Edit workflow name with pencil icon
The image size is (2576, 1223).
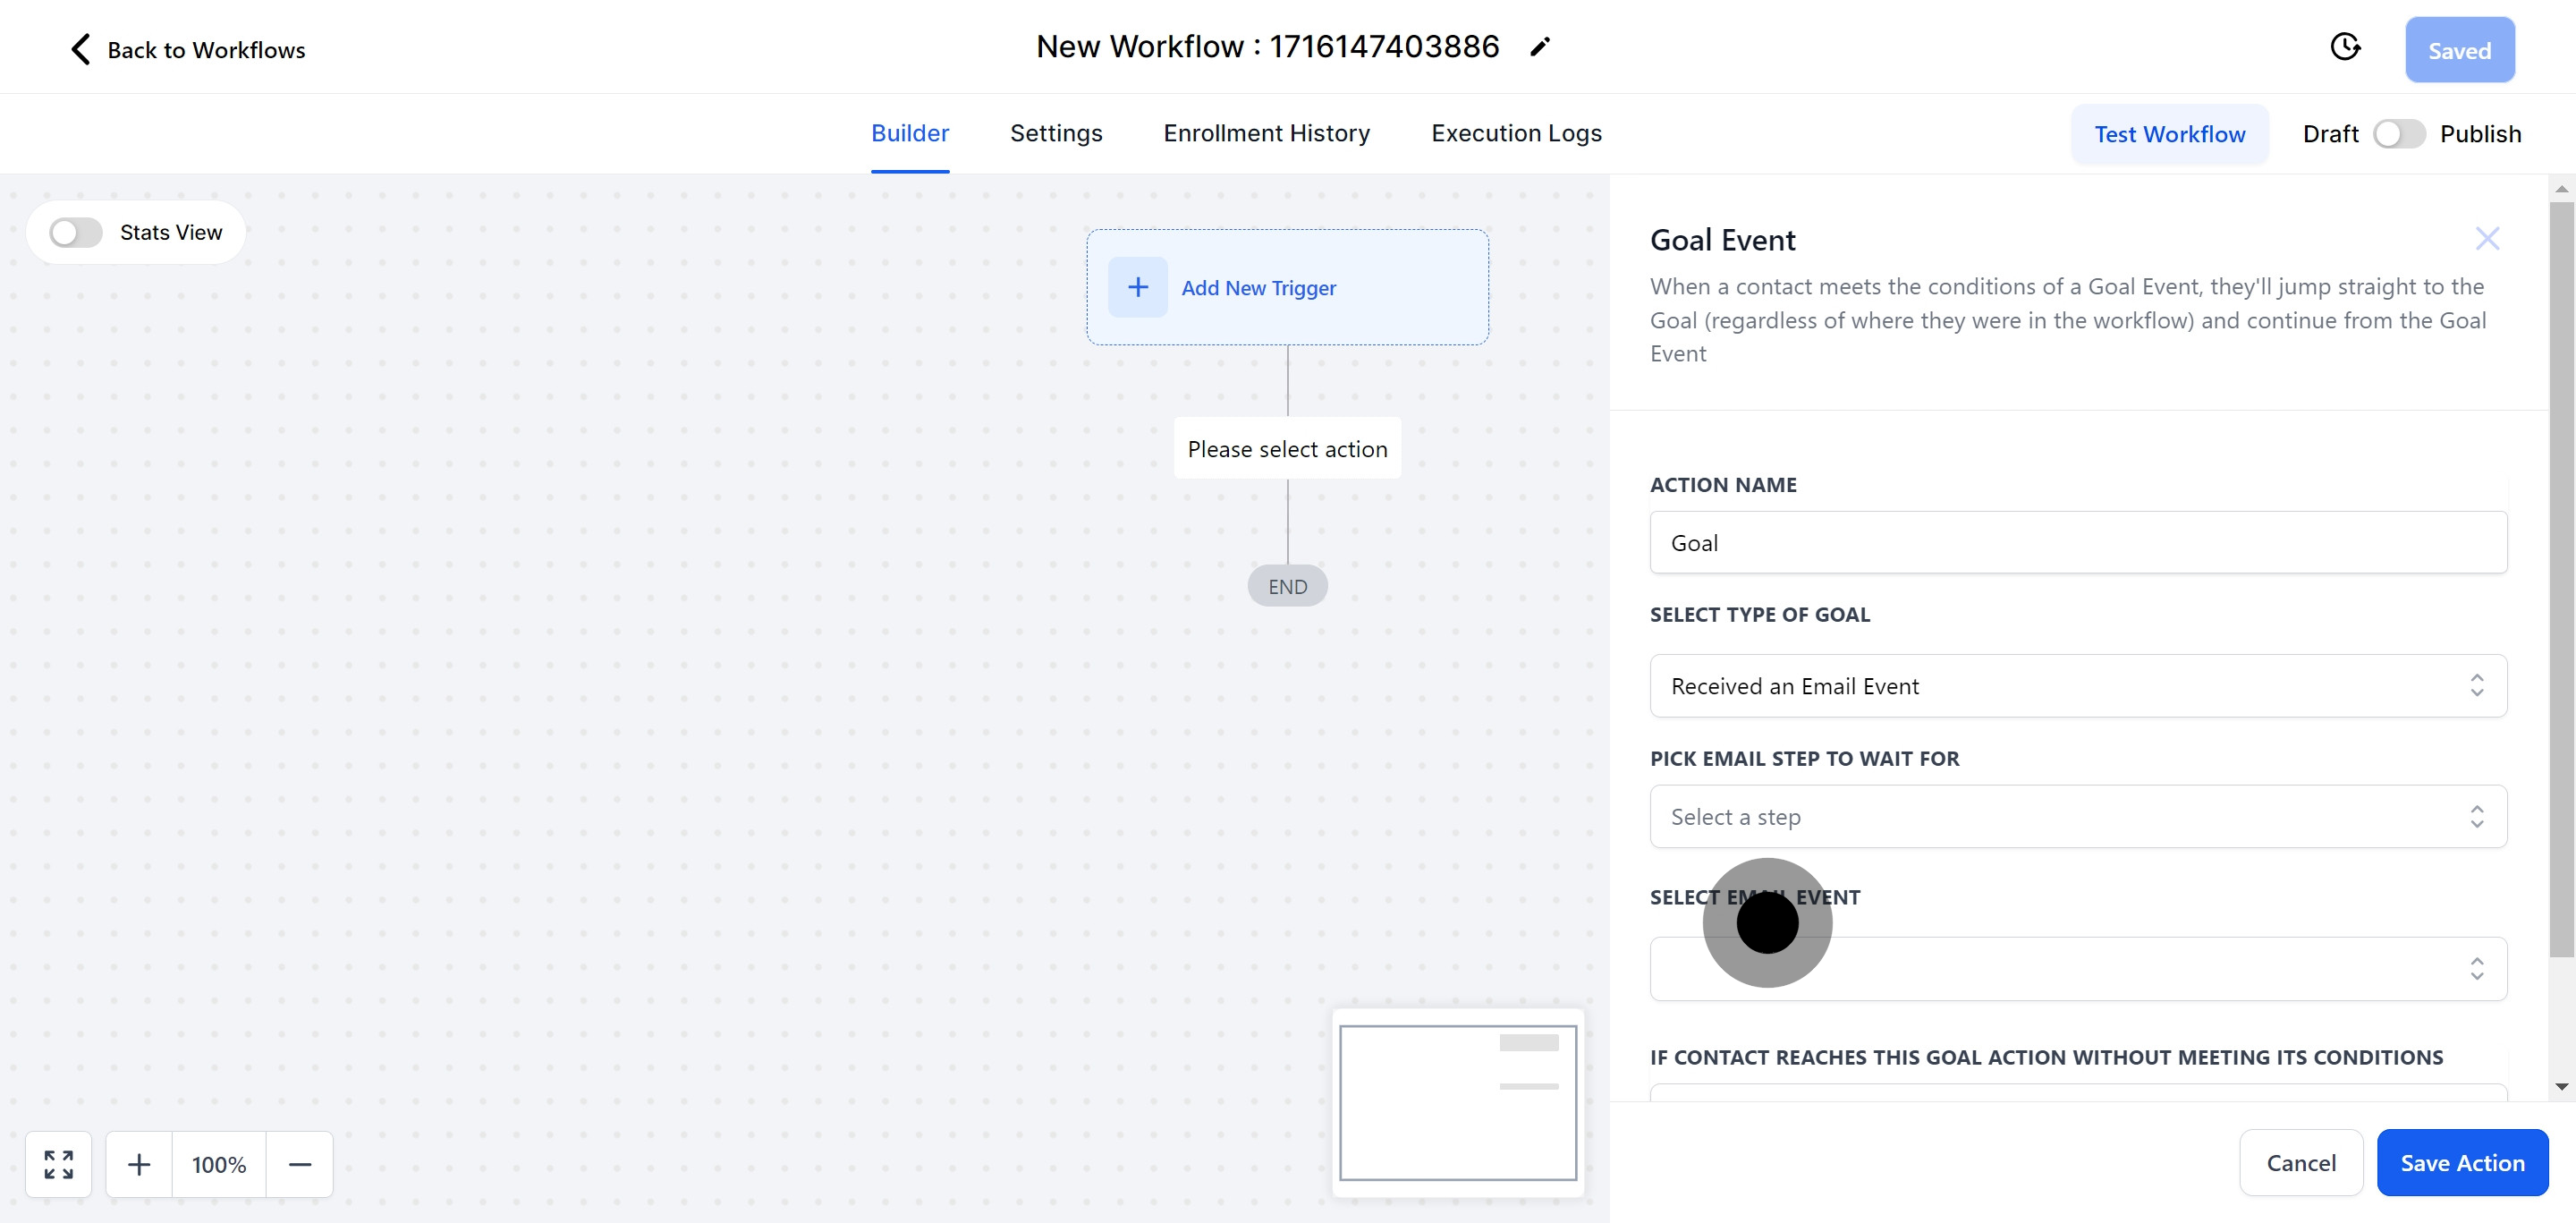click(1539, 47)
